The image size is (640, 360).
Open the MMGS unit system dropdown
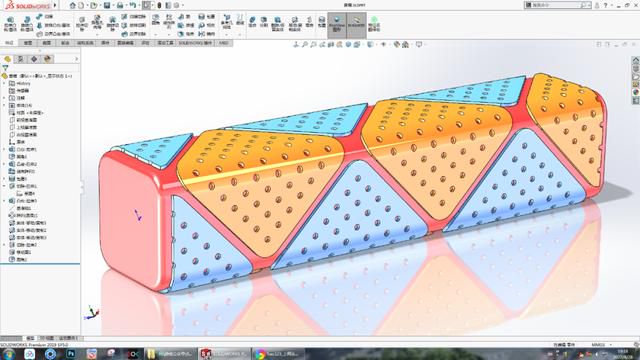601,345
